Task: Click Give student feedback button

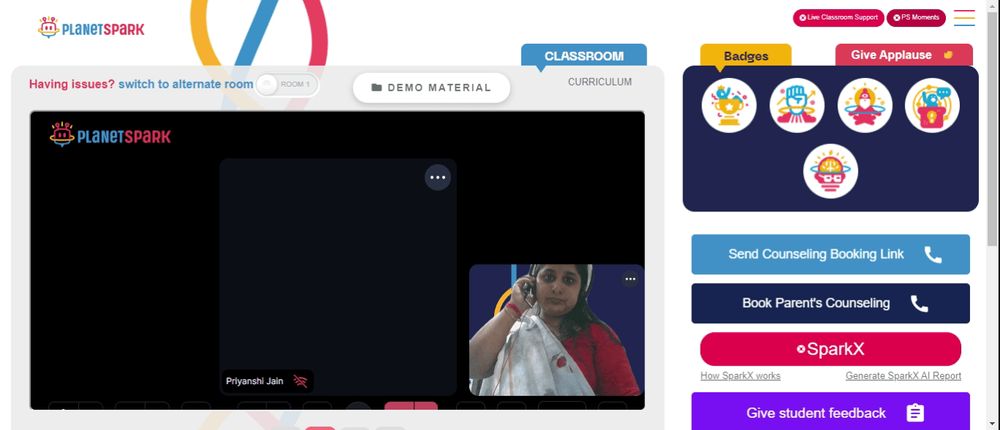Action: 830,411
